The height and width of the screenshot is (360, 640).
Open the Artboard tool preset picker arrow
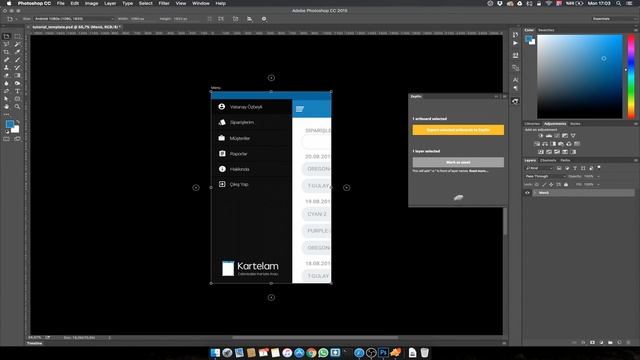pyautogui.click(x=16, y=19)
